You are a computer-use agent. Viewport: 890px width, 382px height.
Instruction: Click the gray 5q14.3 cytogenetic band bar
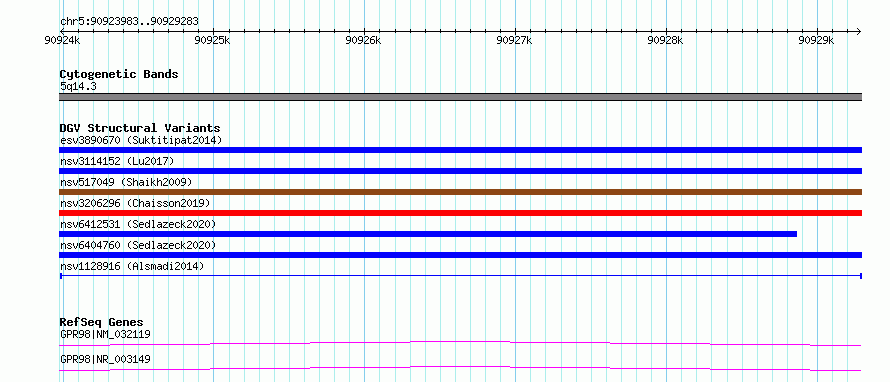tap(460, 97)
